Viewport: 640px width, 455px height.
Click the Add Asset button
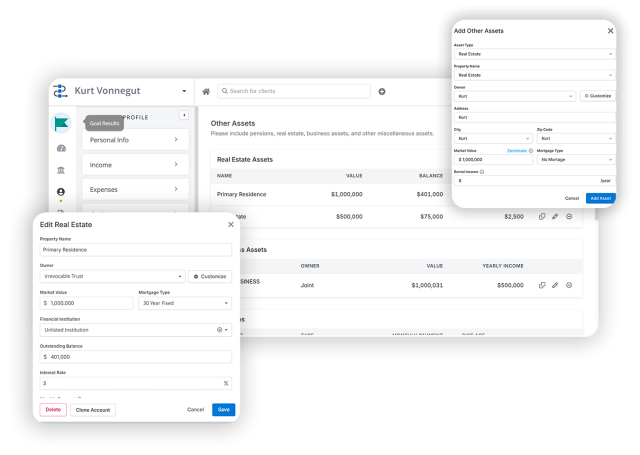coord(601,198)
